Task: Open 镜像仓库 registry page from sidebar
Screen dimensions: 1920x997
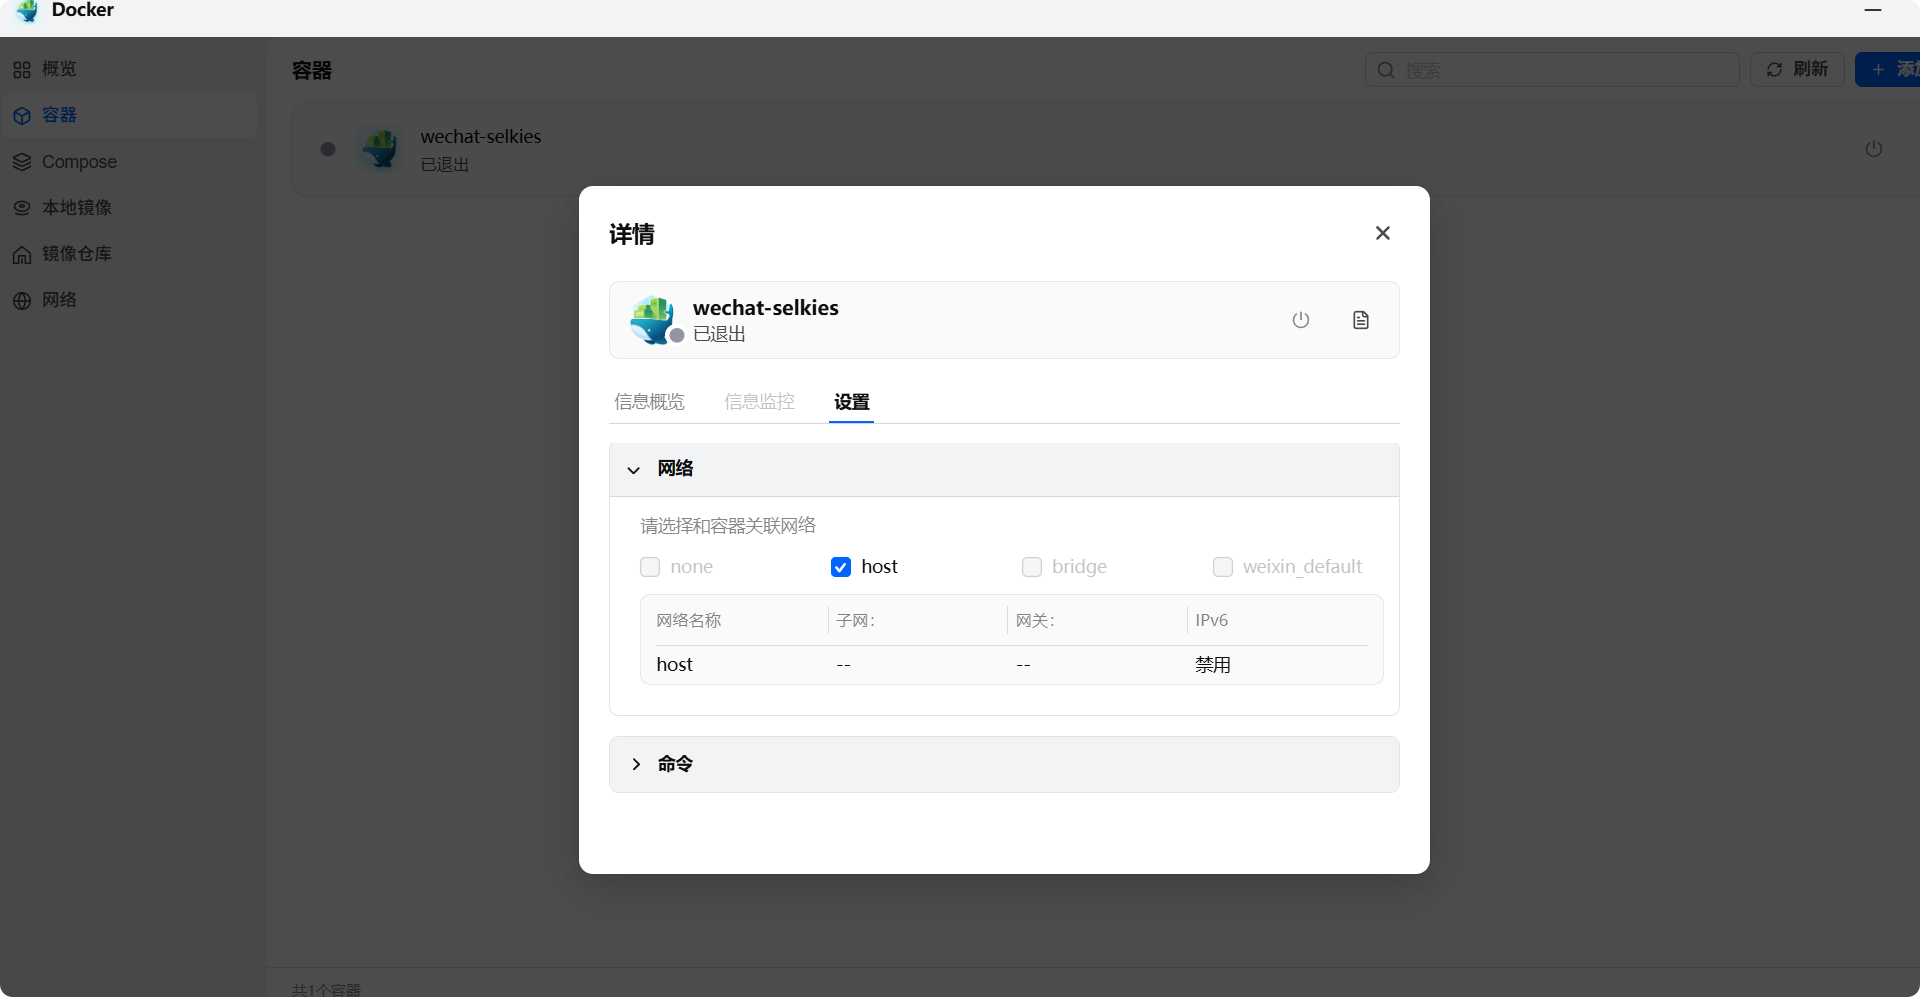Action: [76, 254]
